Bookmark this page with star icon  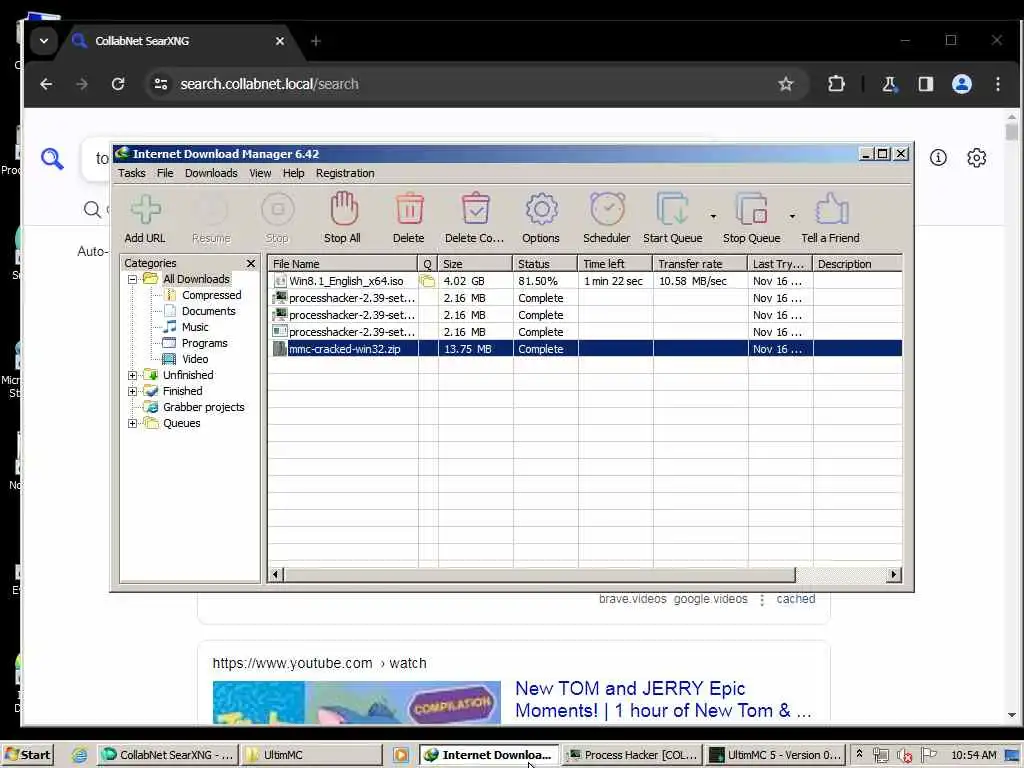[786, 84]
